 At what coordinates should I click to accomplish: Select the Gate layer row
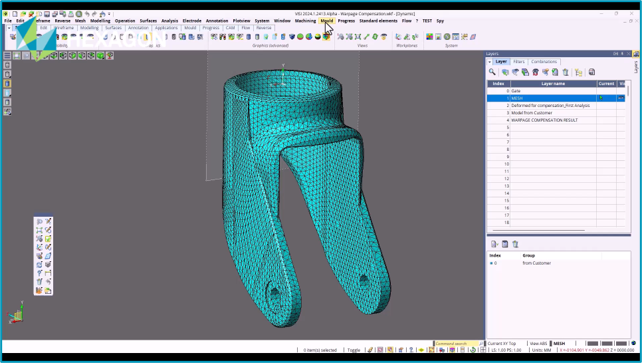point(556,91)
